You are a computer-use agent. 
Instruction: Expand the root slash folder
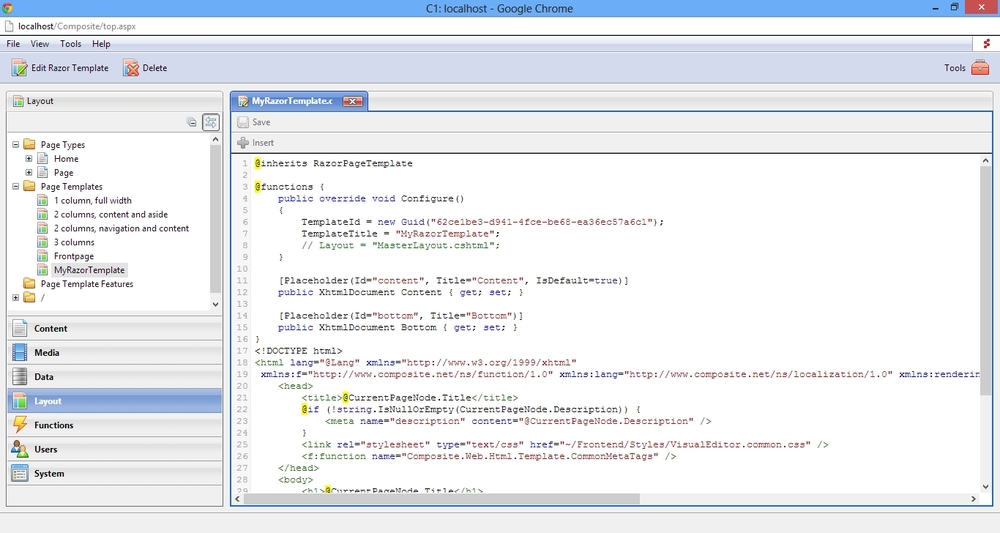coord(16,298)
